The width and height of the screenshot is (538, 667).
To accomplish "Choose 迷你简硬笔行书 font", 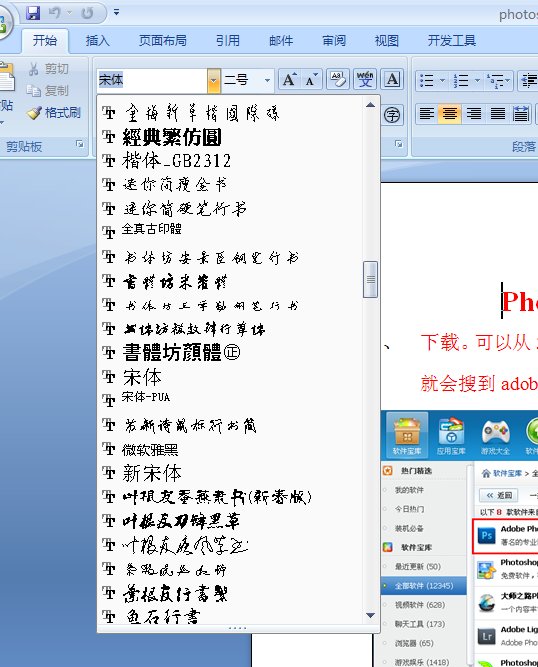I will point(230,209).
